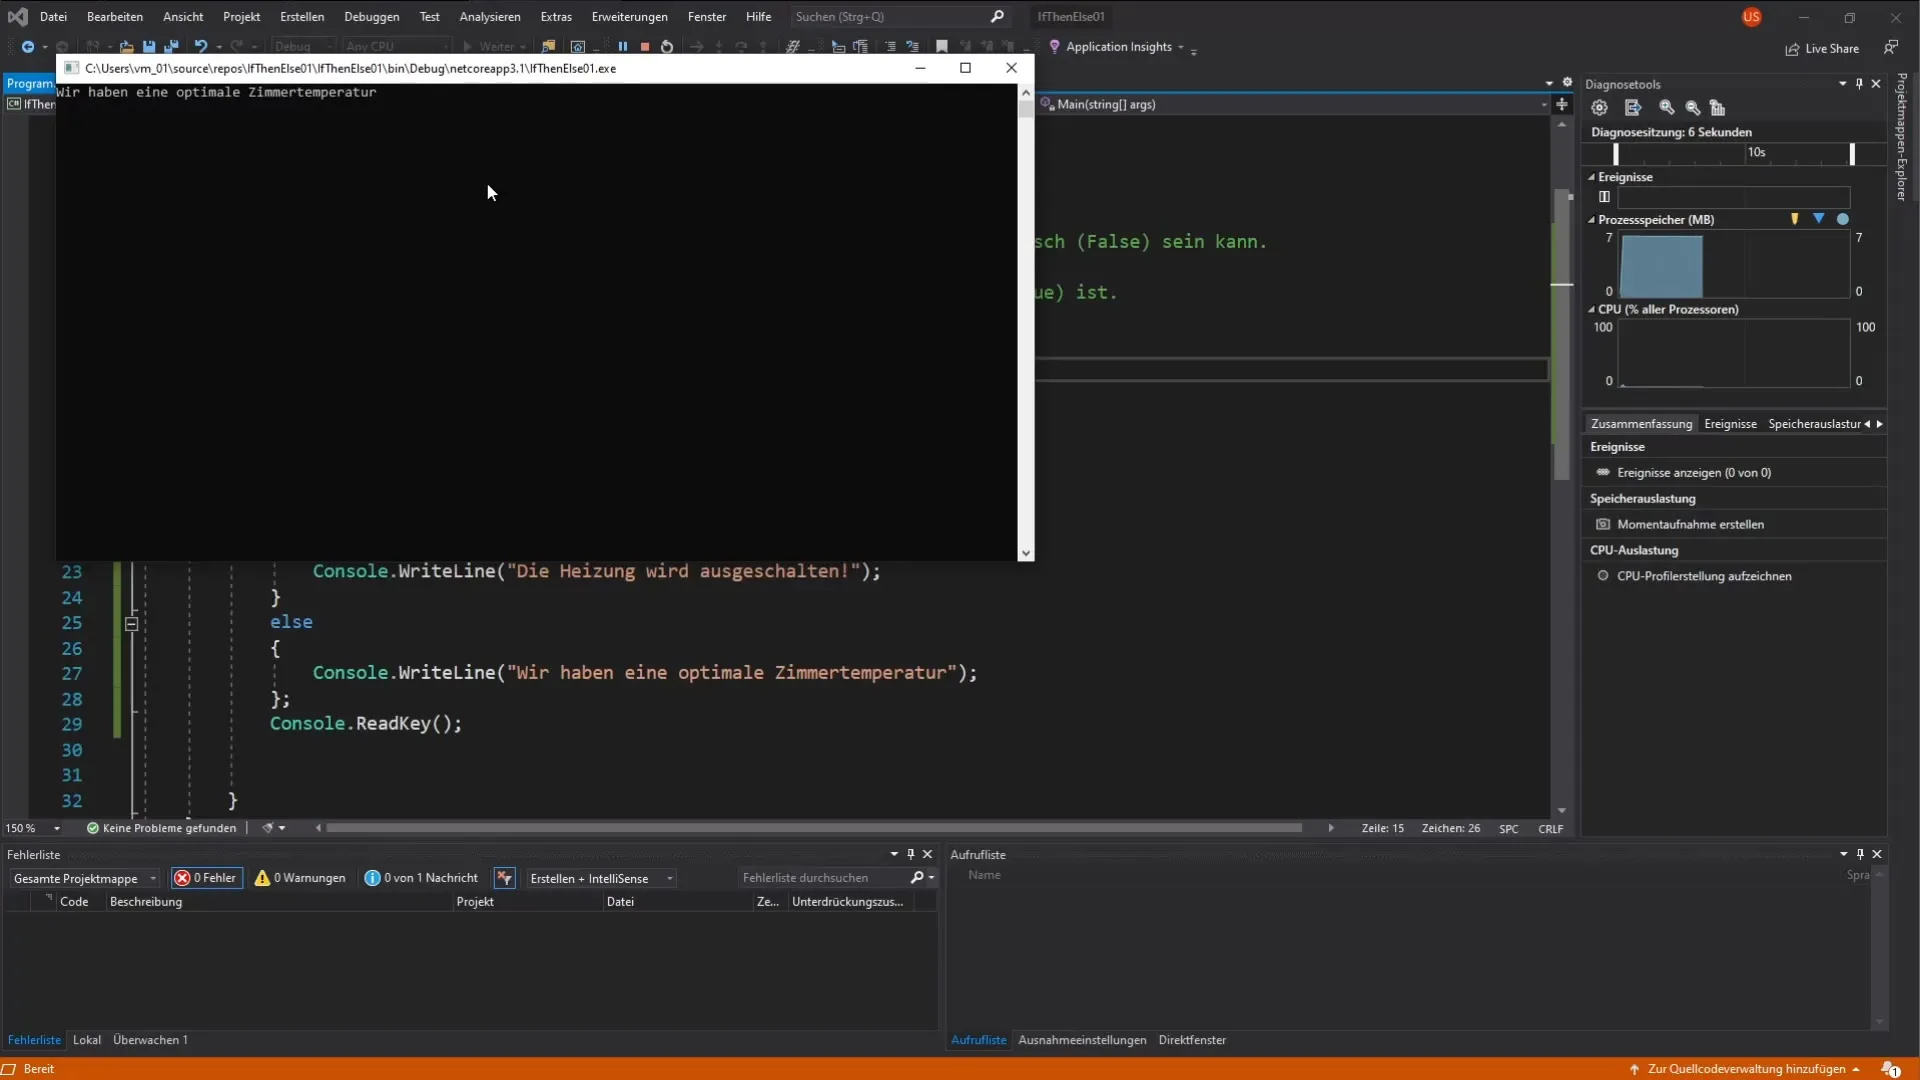
Task: Switch to the Ausnahmeeinstellungen tab
Action: click(1082, 1040)
